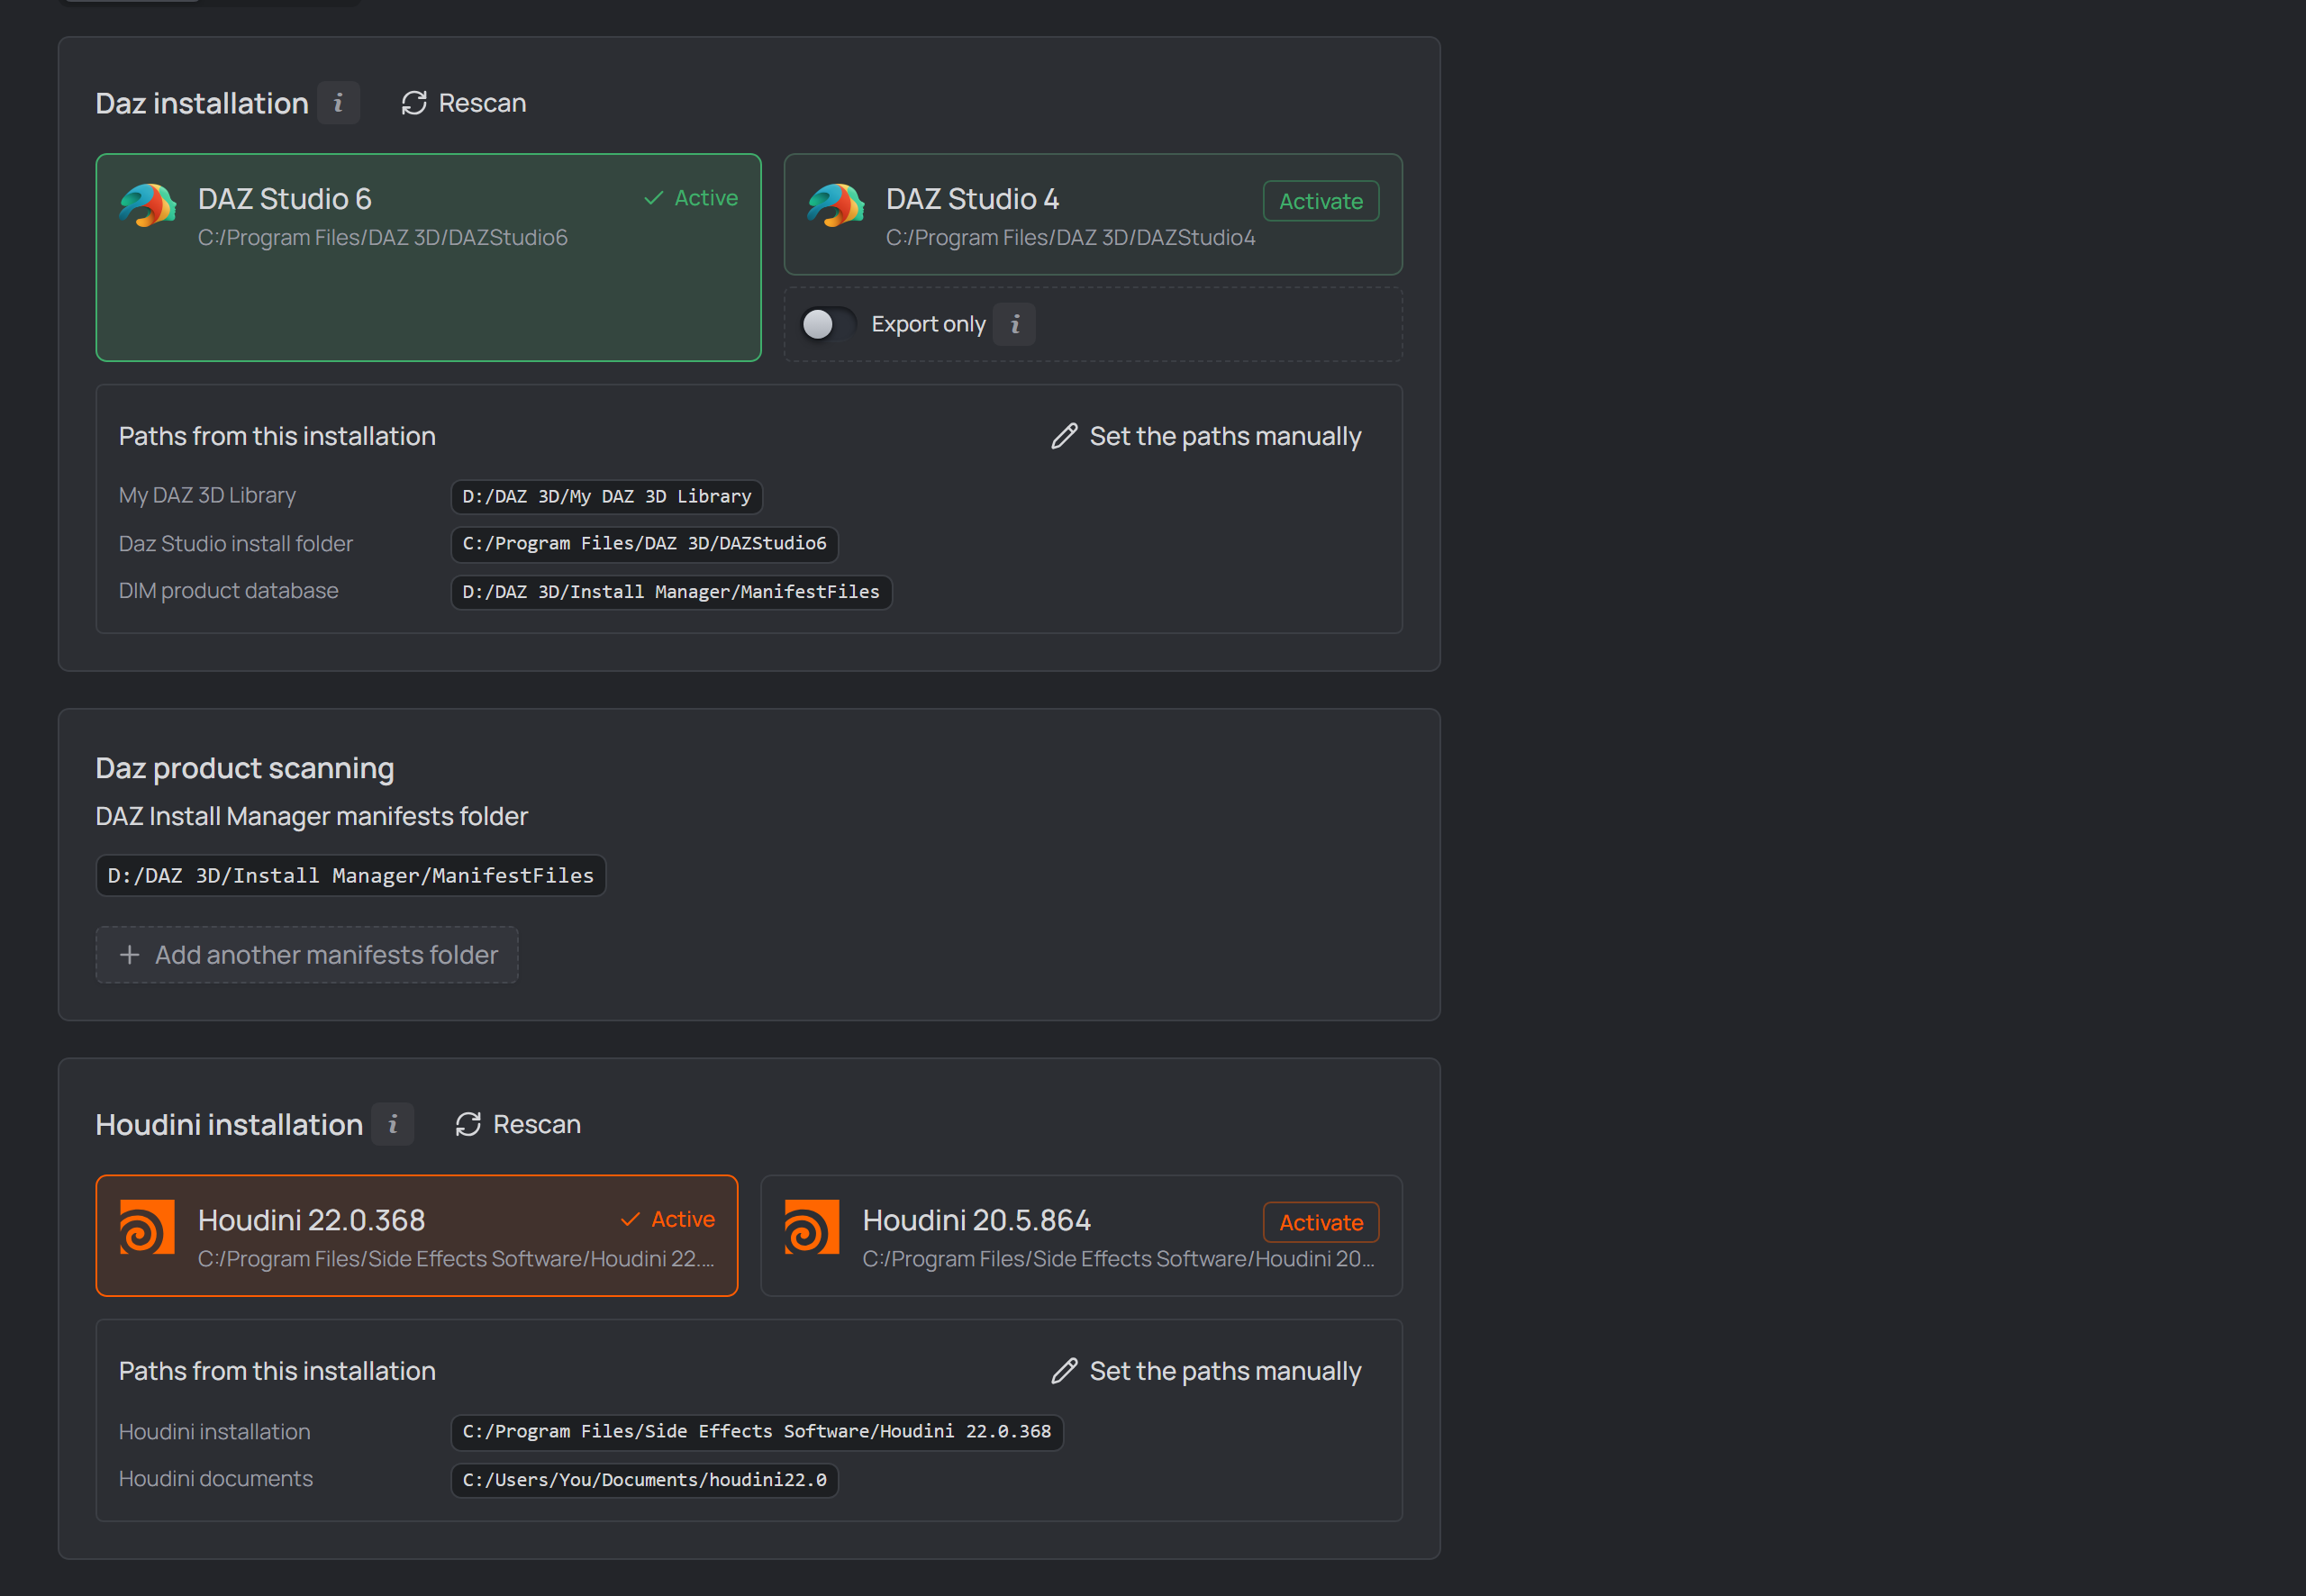The width and height of the screenshot is (2306, 1596).
Task: Open the Daz installation info icon
Action: 338,103
